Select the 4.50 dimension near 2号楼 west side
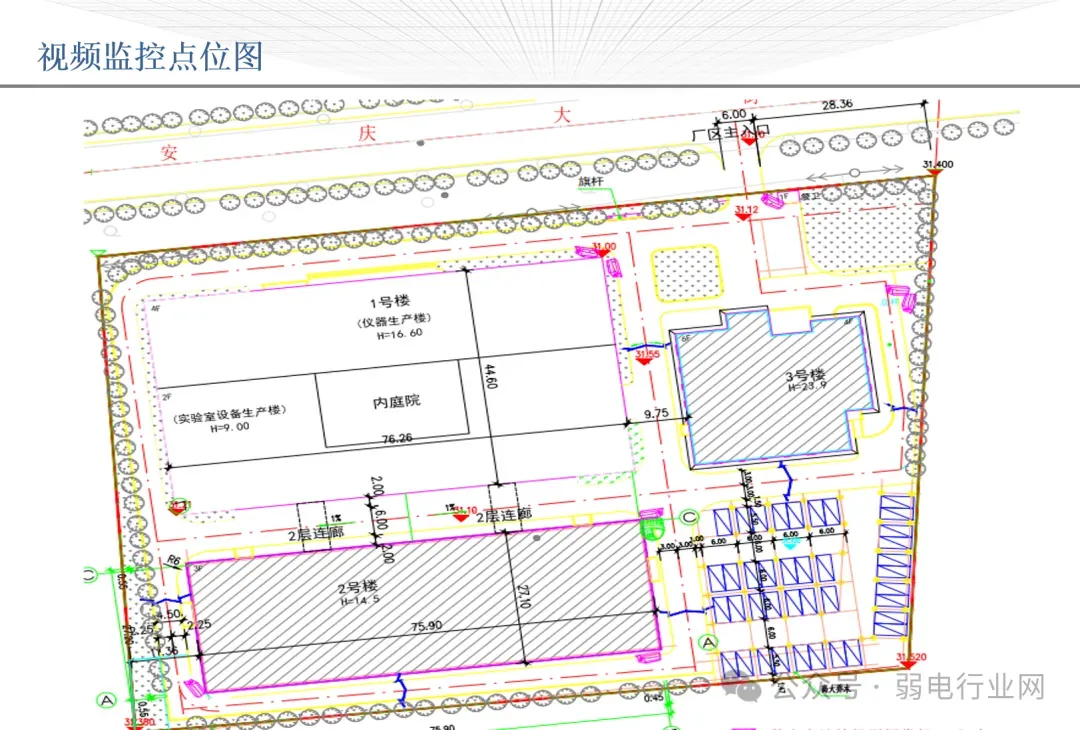This screenshot has width=1080, height=730. [169, 614]
